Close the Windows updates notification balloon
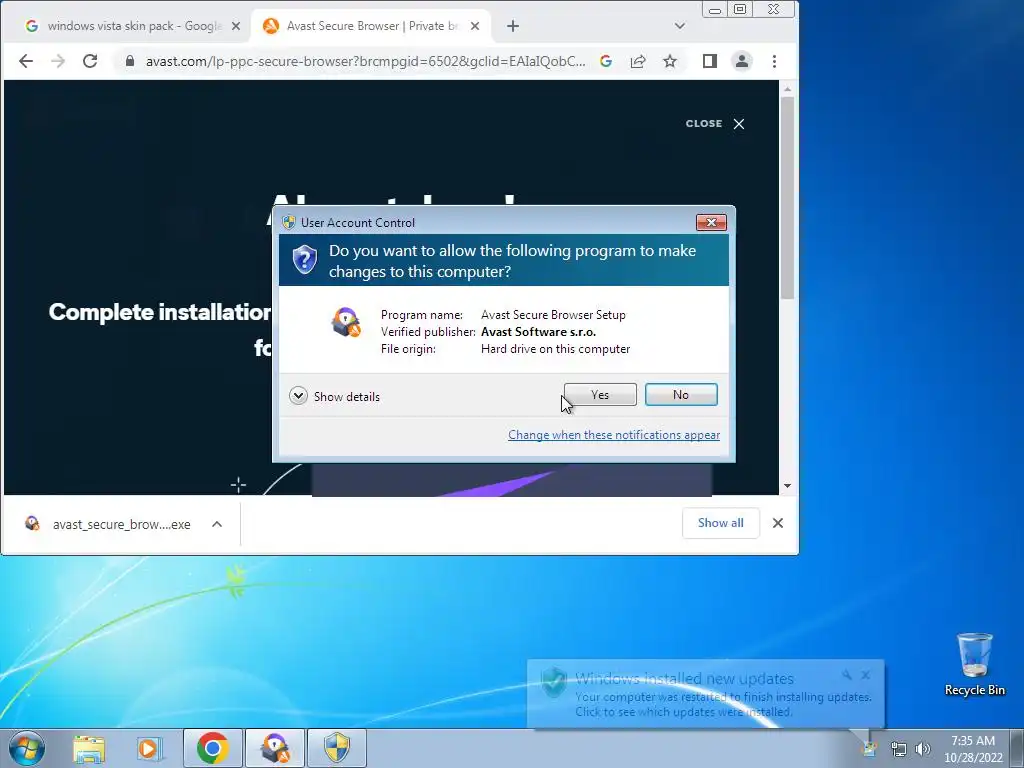 pos(865,675)
